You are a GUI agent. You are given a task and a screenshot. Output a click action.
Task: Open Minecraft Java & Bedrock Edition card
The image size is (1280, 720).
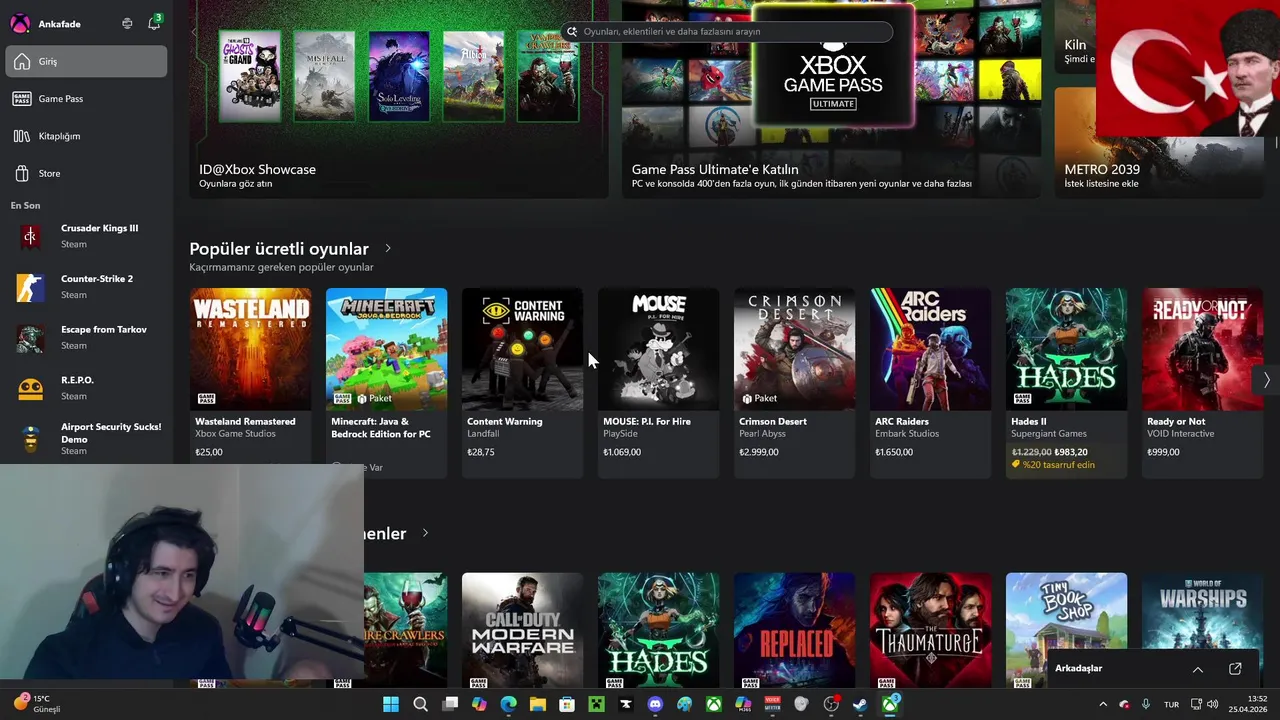[386, 383]
